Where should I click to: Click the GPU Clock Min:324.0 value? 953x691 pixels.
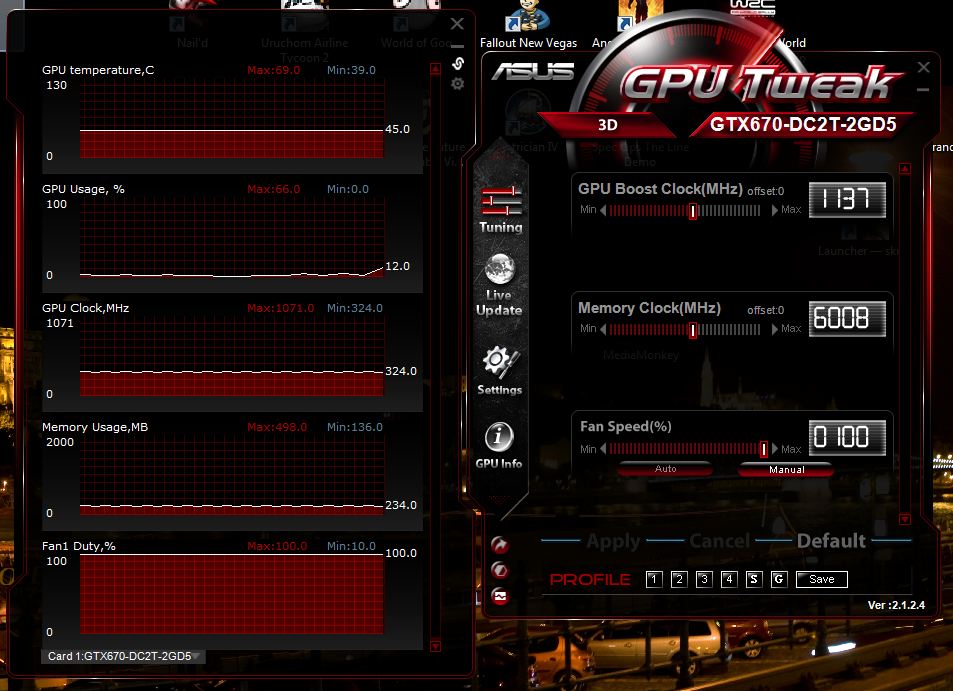point(355,308)
